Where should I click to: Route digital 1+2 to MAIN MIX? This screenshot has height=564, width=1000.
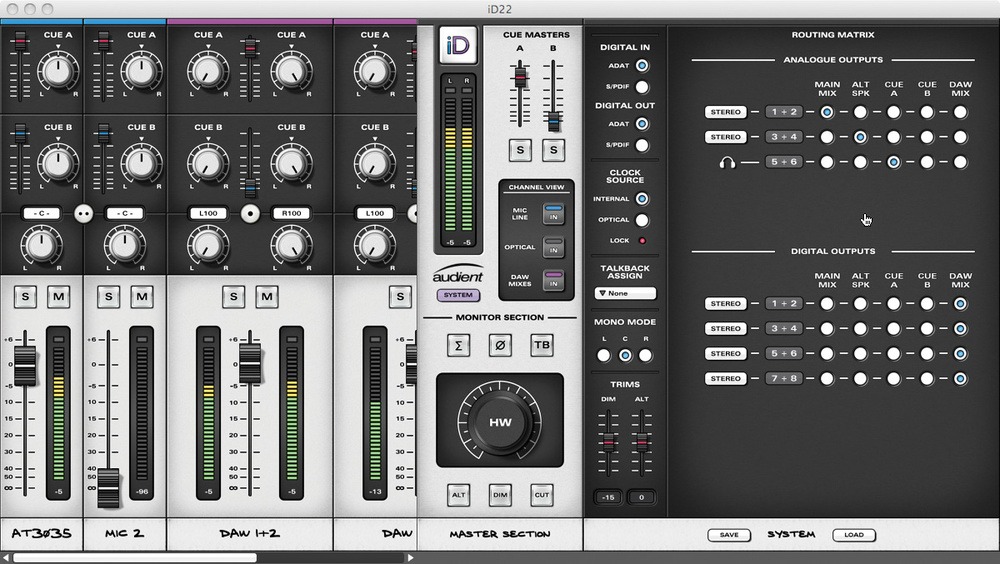827,304
